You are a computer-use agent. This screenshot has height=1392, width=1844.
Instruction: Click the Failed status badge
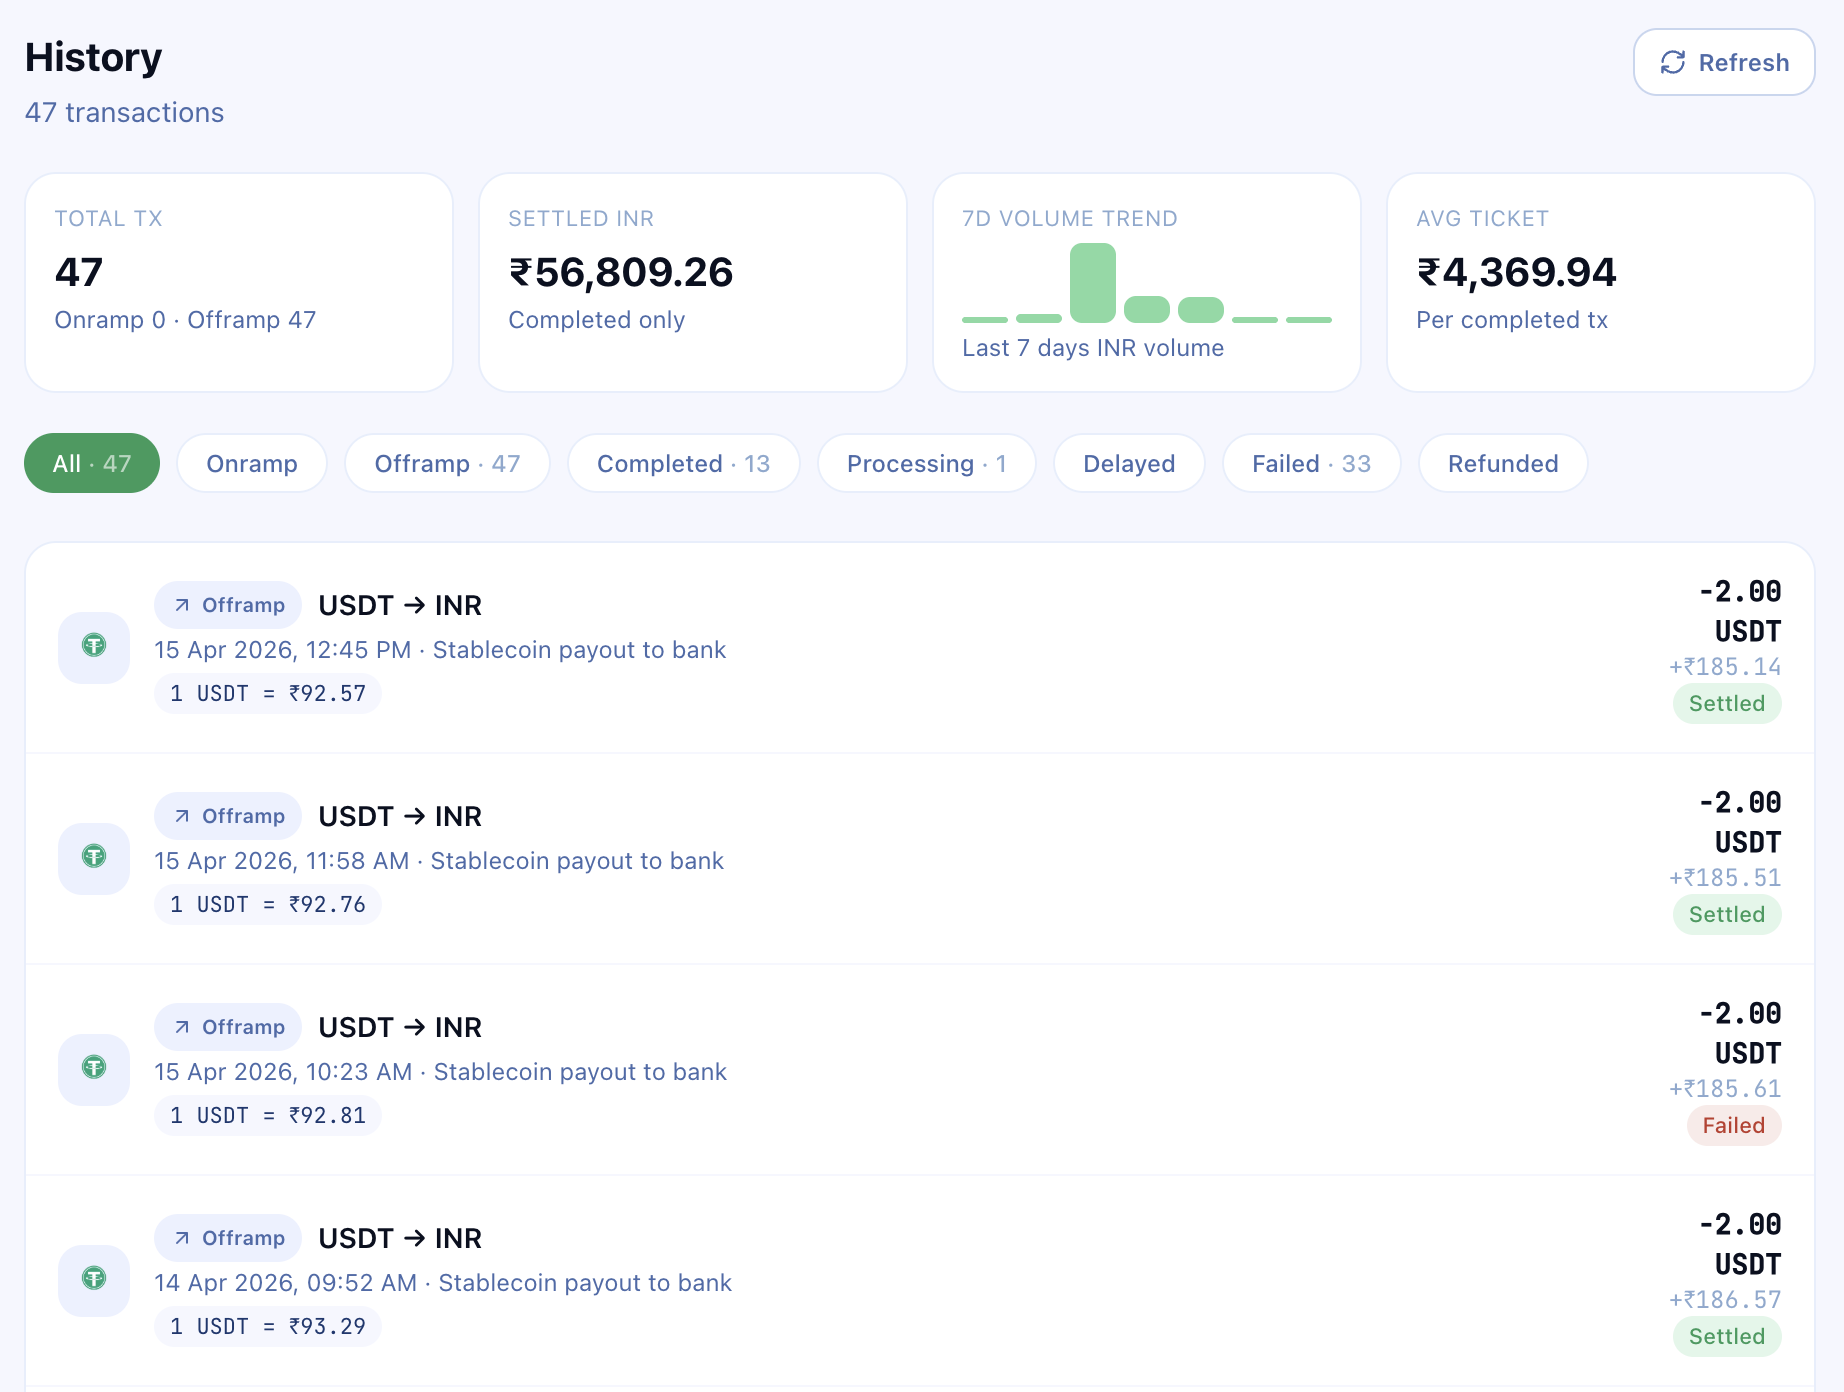pyautogui.click(x=1733, y=1125)
